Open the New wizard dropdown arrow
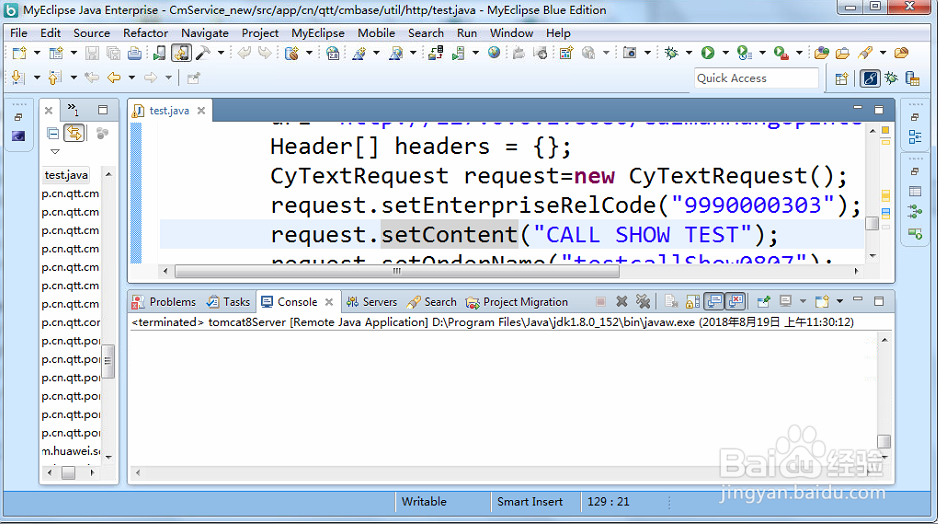The height and width of the screenshot is (525, 938). pos(36,53)
